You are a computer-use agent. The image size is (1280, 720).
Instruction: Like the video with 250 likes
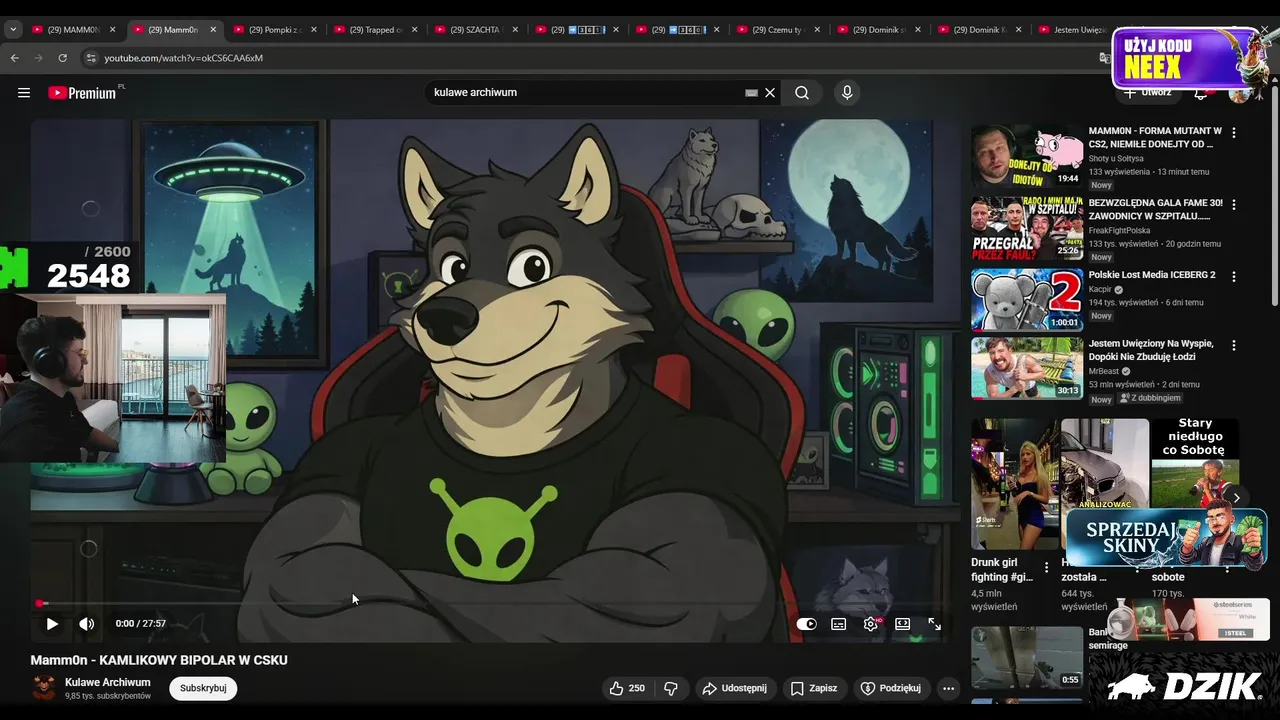point(627,688)
